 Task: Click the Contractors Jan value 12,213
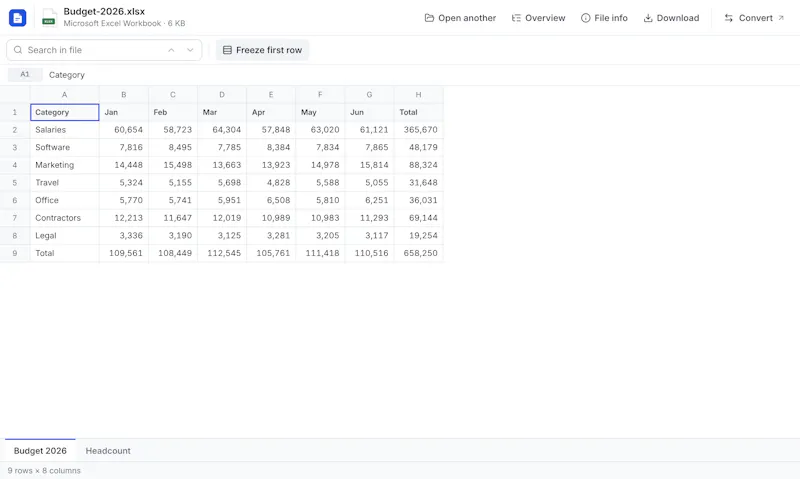[x=123, y=218]
